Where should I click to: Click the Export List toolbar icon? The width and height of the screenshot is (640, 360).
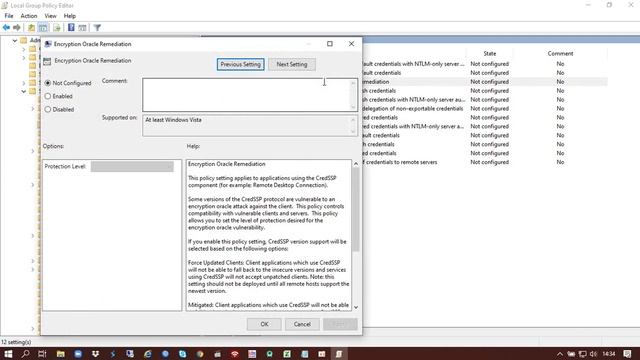coord(57,28)
